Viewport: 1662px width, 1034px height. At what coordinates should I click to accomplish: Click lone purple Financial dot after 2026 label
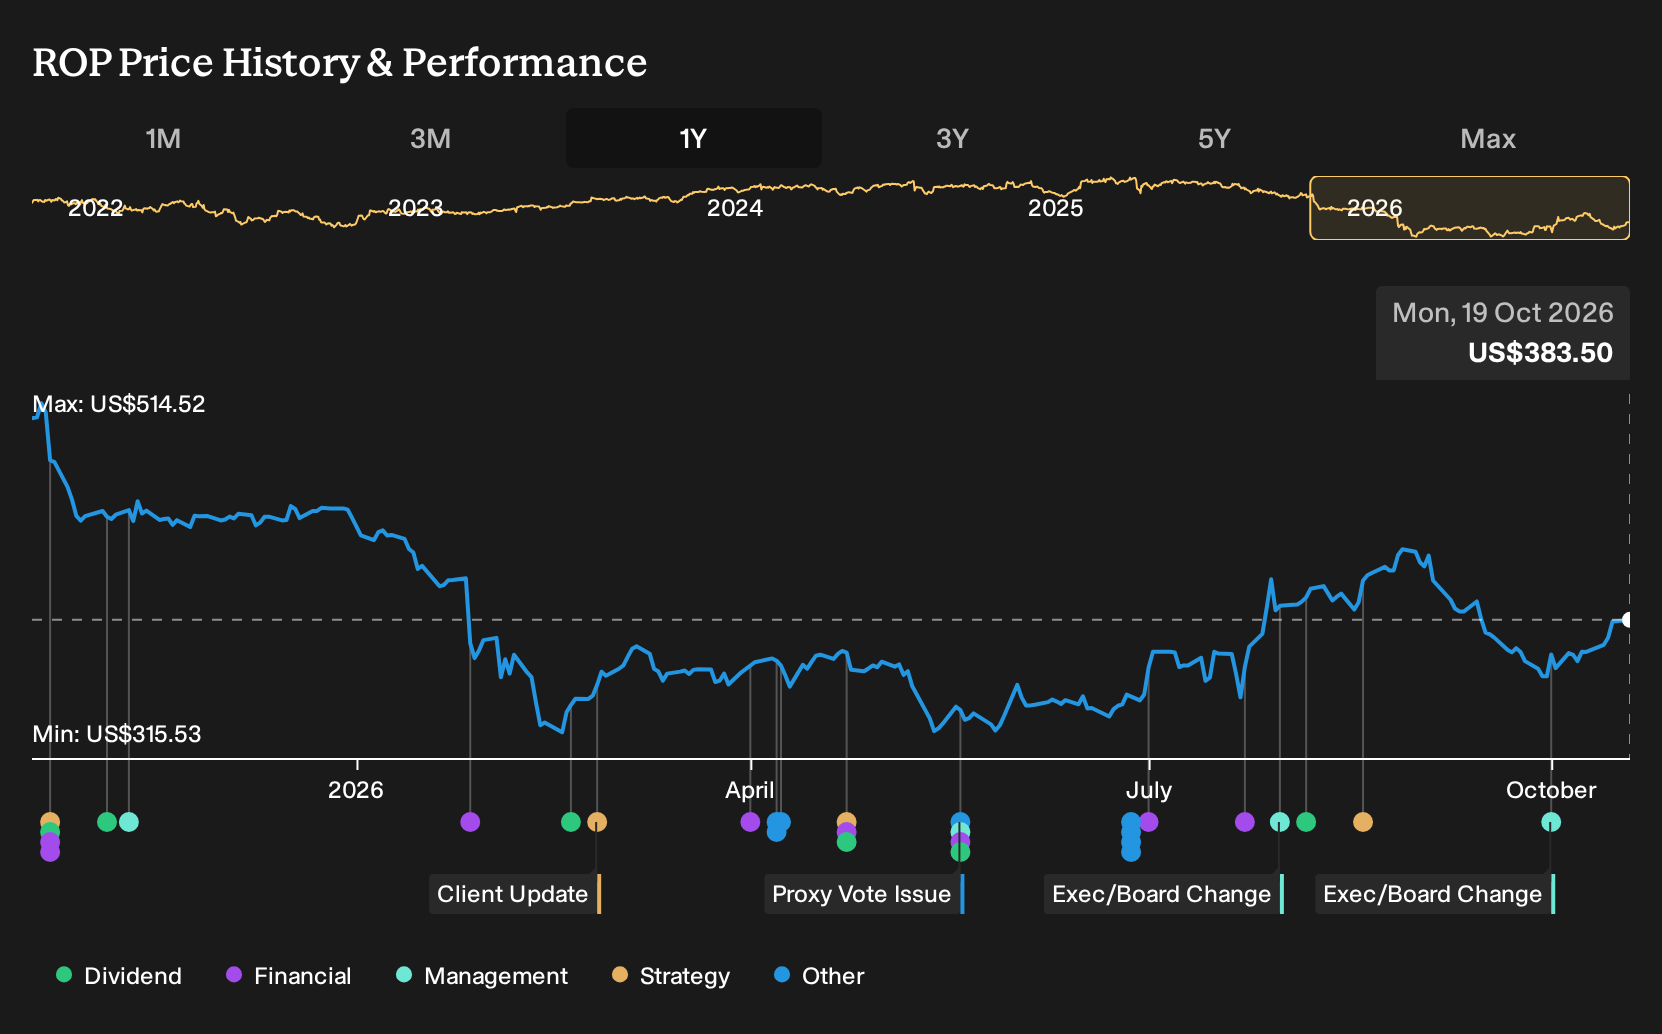pos(470,822)
